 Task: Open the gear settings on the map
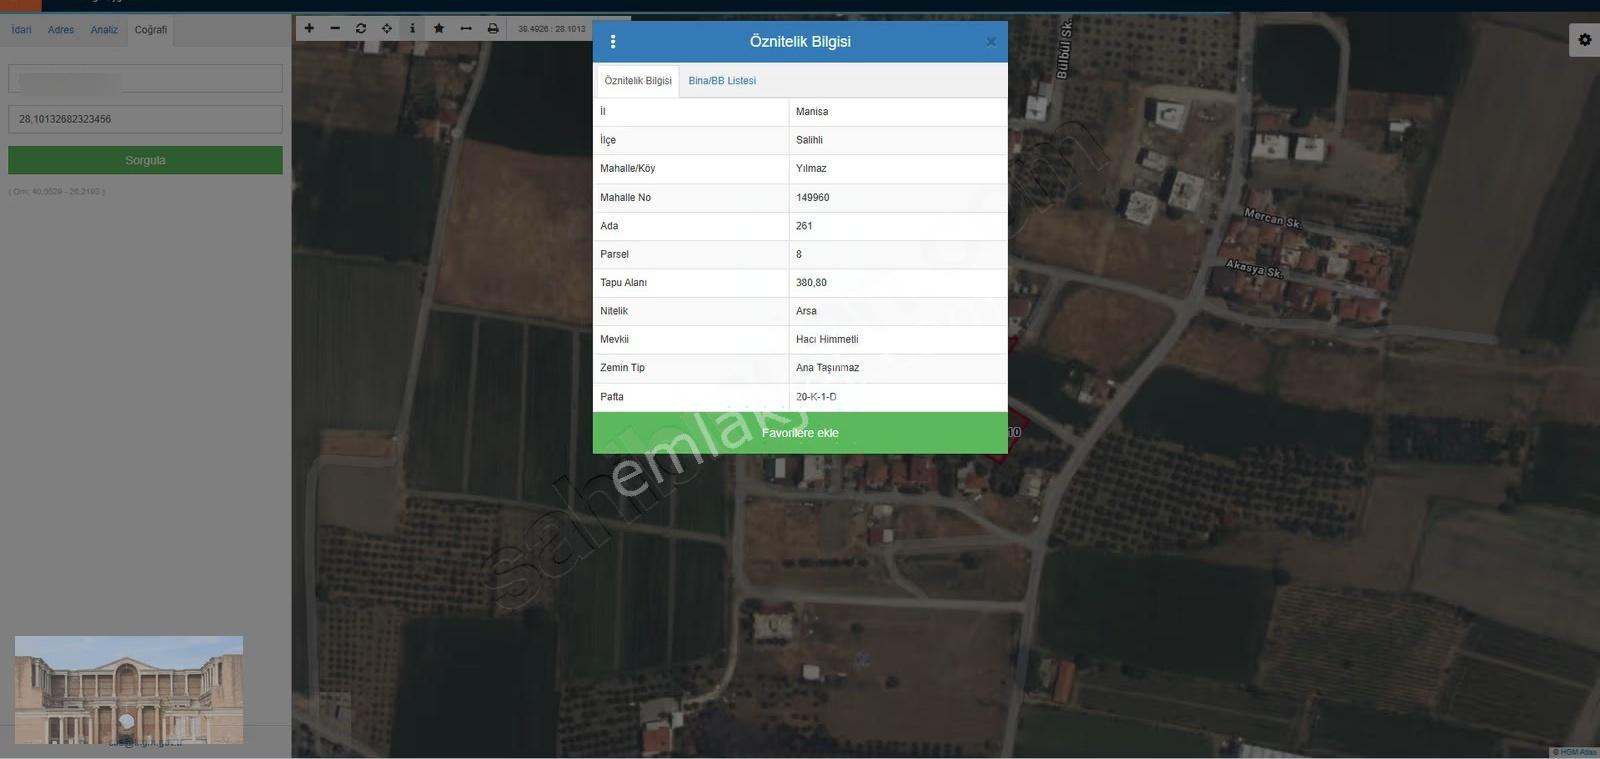point(1585,40)
